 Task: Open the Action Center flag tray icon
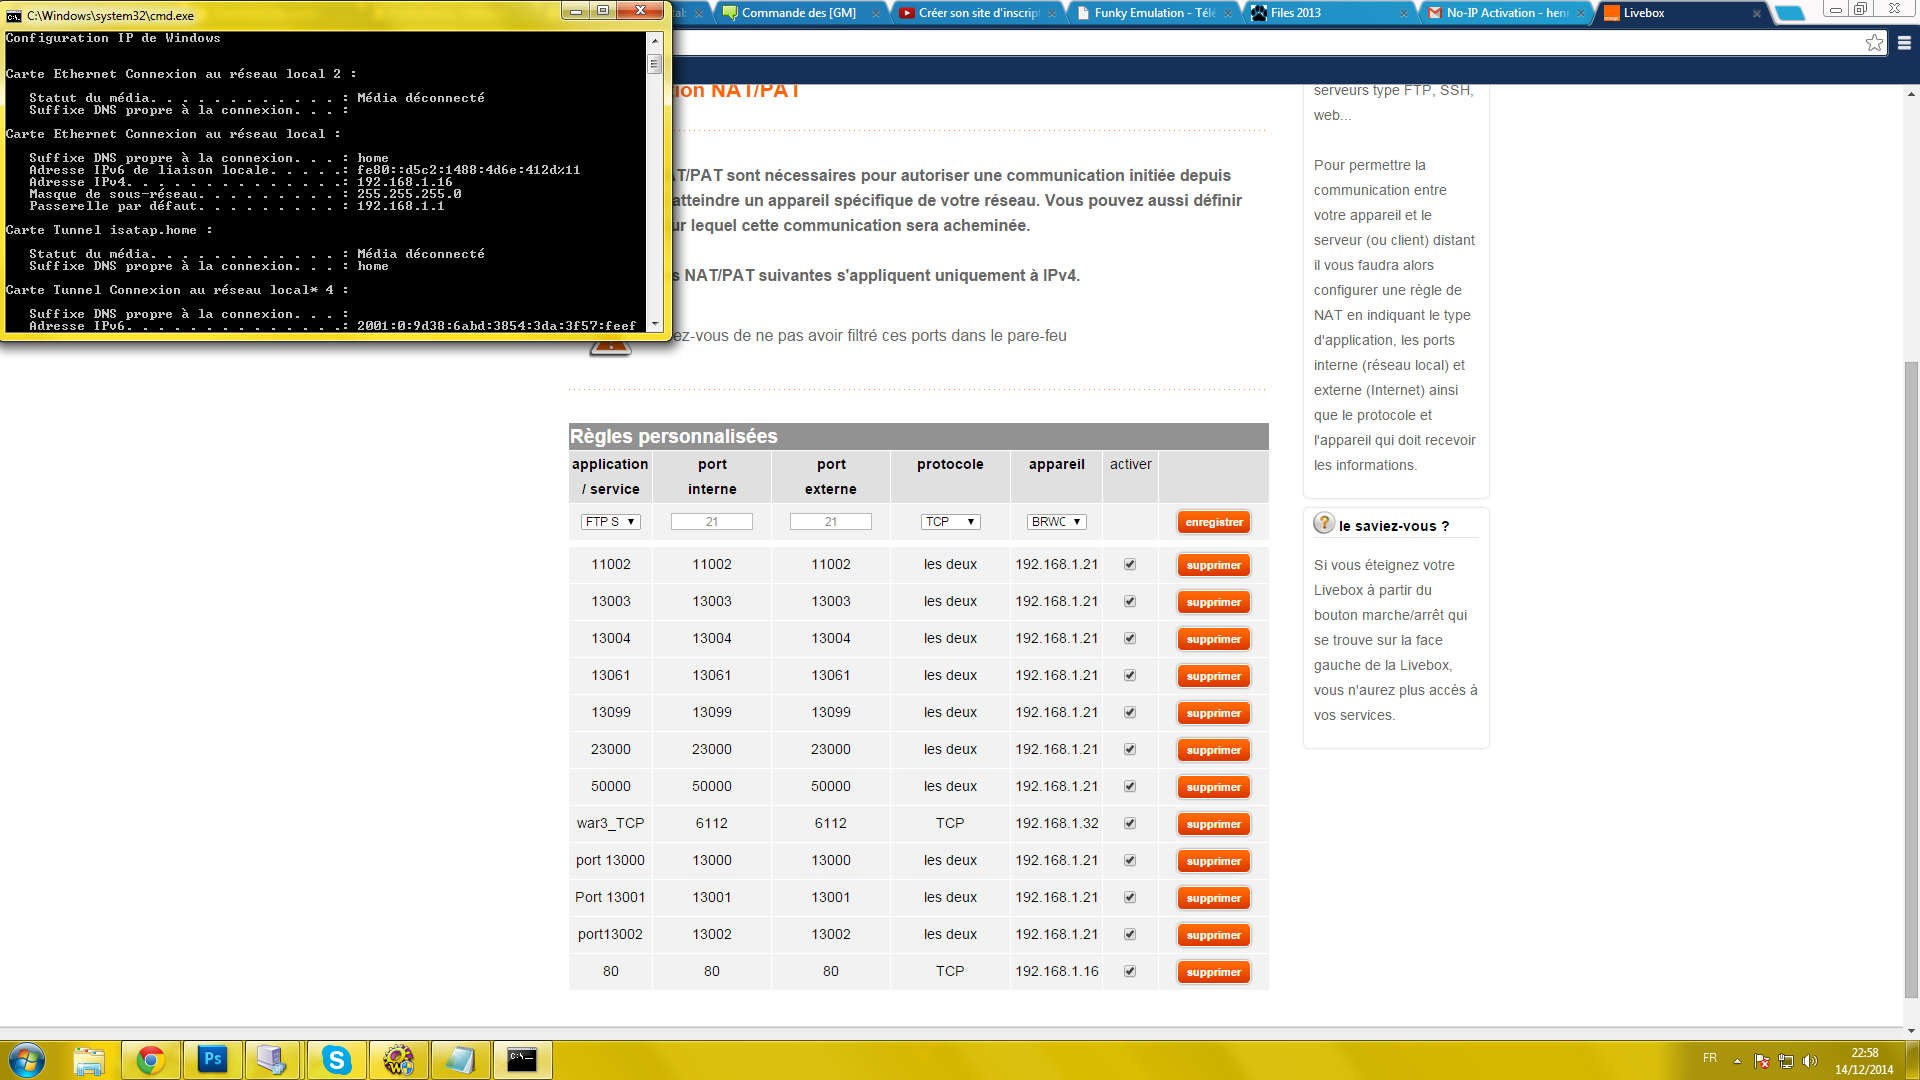(1762, 1061)
